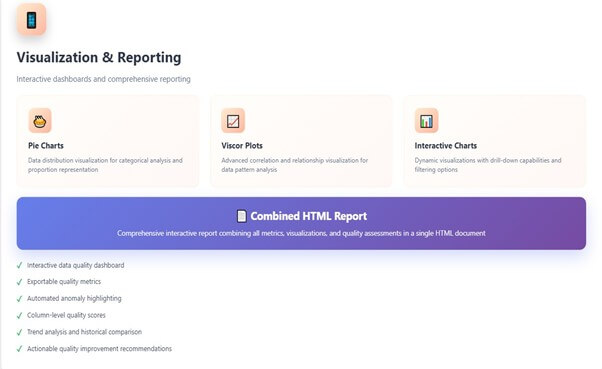The image size is (602, 369).
Task: Click checkmark beside Trend analysis and historical comparison
Action: (x=20, y=332)
